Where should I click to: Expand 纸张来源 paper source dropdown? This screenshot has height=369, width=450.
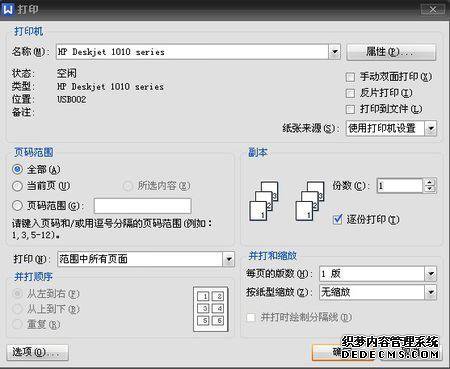pos(430,128)
